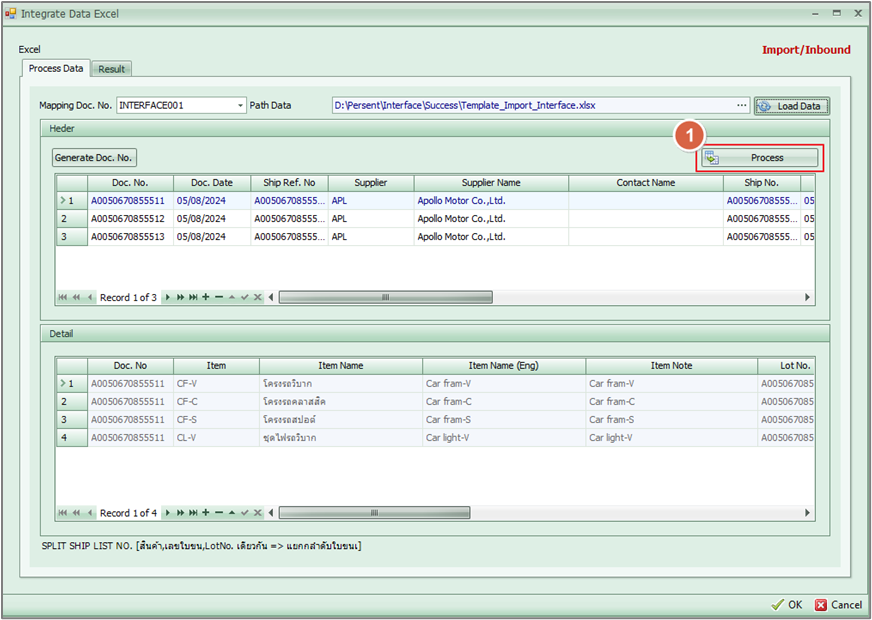Click the next record arrow in Heder navigator
Screen dimensions: 872x620
tap(168, 298)
